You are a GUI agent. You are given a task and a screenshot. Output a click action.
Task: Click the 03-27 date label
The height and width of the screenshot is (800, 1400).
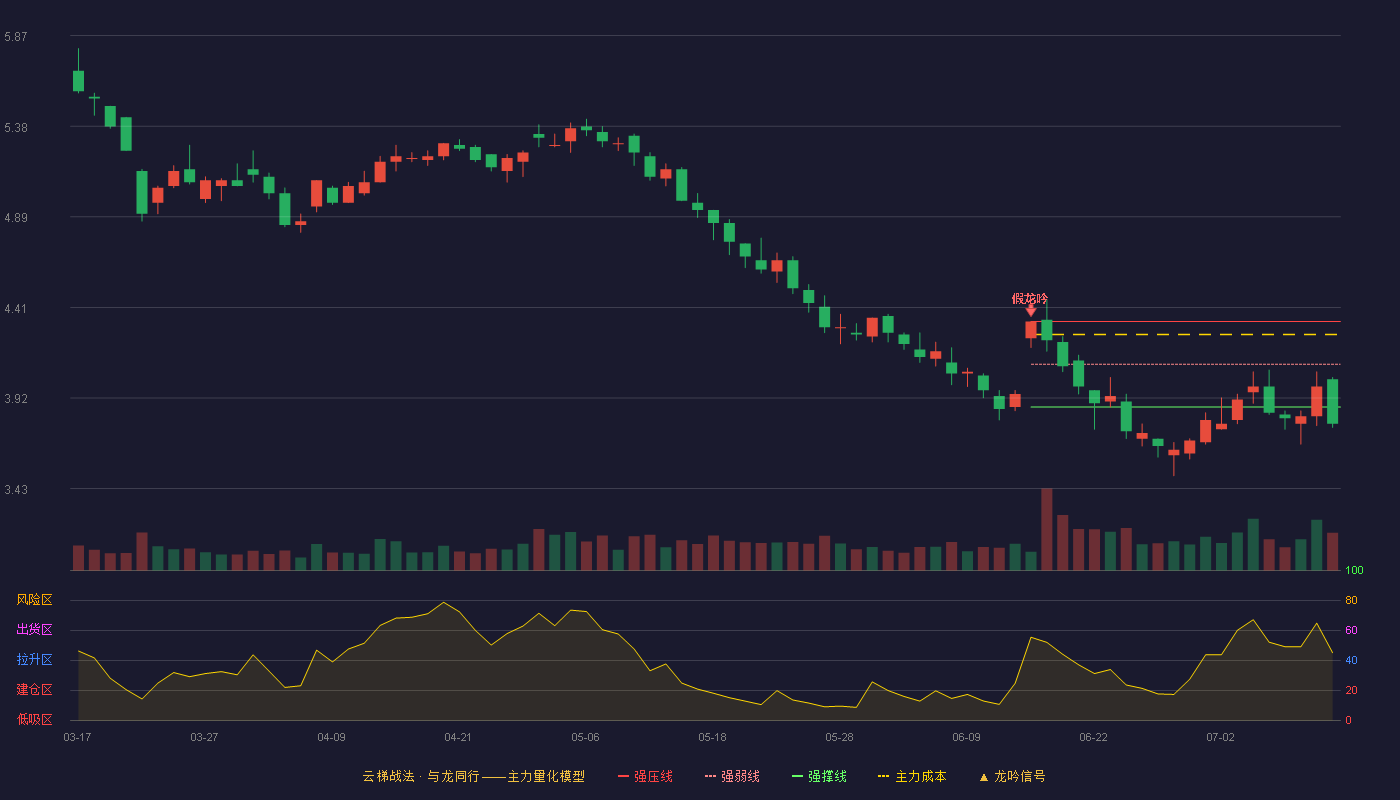[204, 737]
